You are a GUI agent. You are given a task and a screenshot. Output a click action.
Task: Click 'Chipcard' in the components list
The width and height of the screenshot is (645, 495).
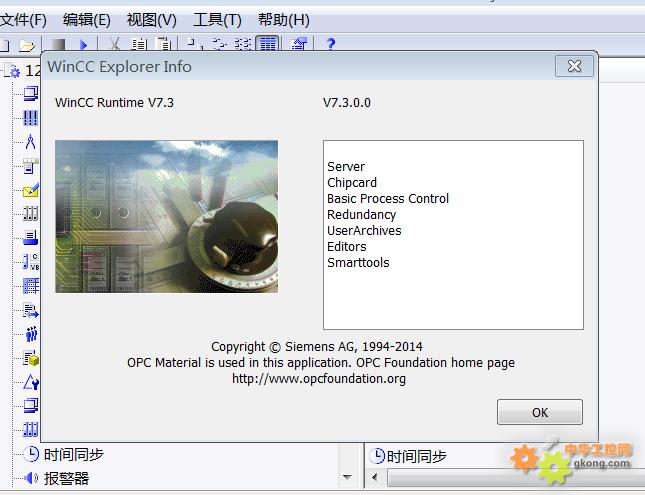pos(352,183)
